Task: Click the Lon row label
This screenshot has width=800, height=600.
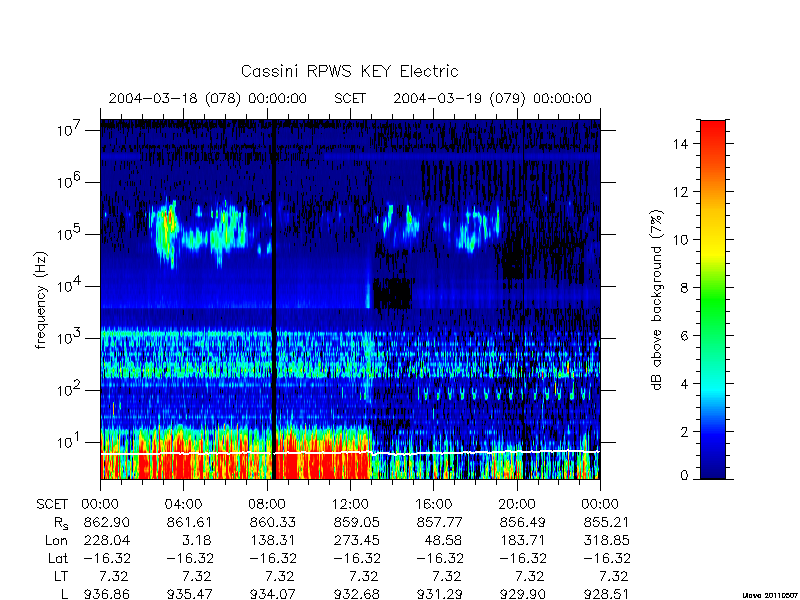Action: click(x=56, y=540)
